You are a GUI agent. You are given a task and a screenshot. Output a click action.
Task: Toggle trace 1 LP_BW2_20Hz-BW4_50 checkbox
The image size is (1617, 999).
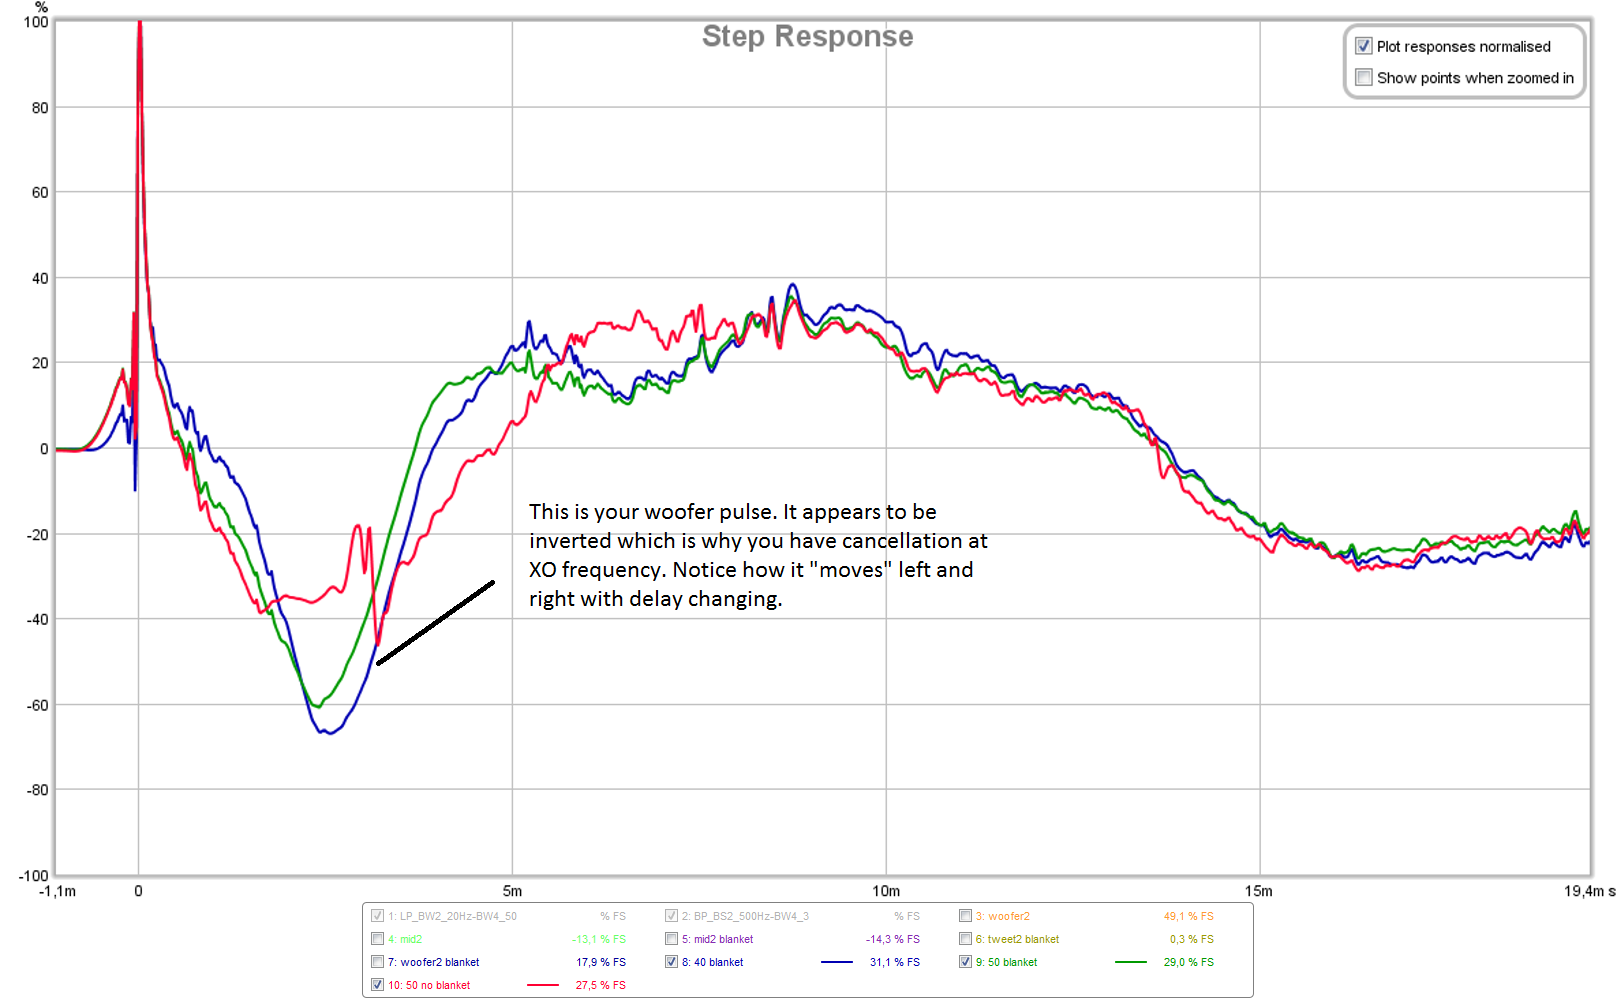point(377,915)
